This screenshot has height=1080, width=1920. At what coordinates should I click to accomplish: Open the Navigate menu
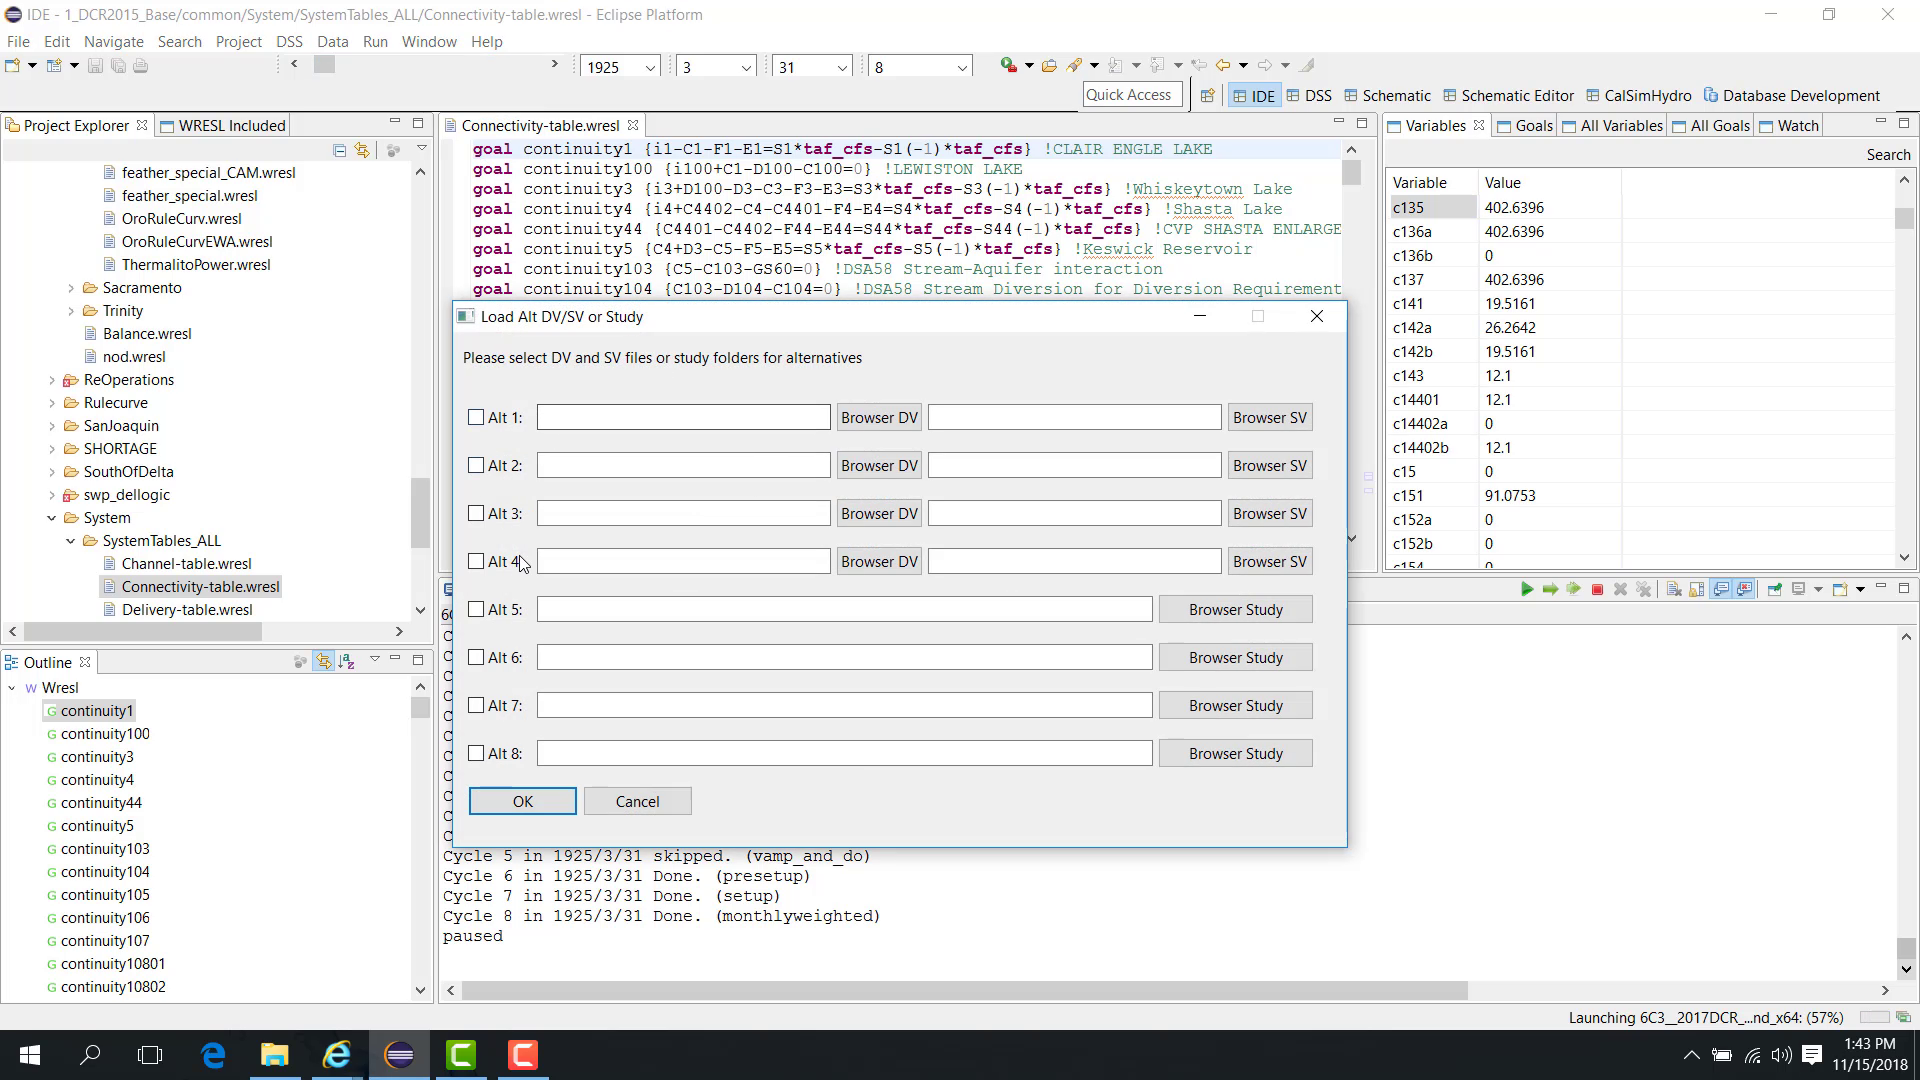point(114,42)
